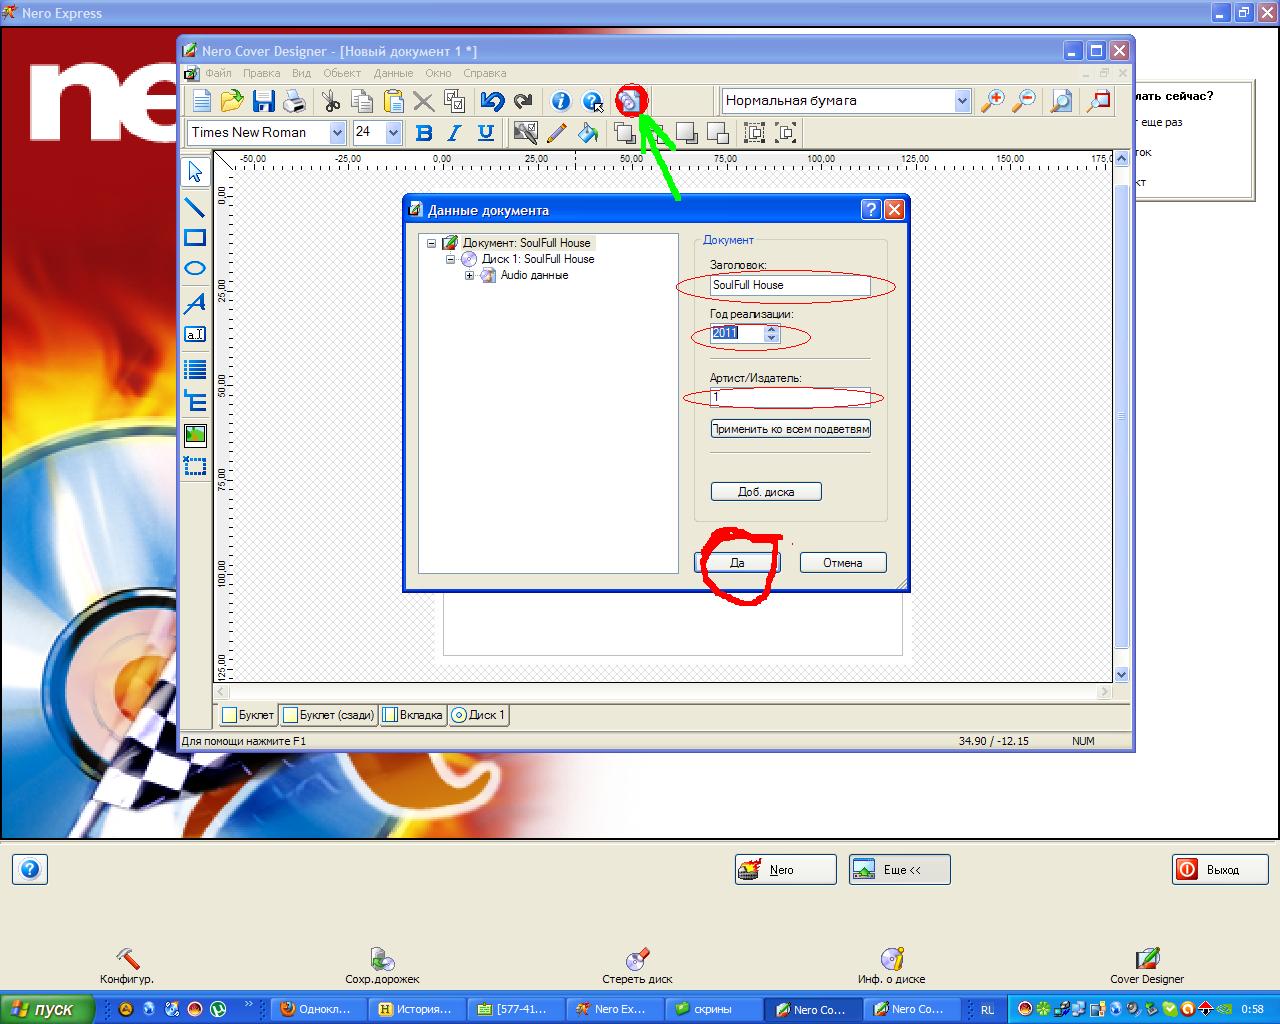Click the Pencil pen-color icon

(557, 132)
